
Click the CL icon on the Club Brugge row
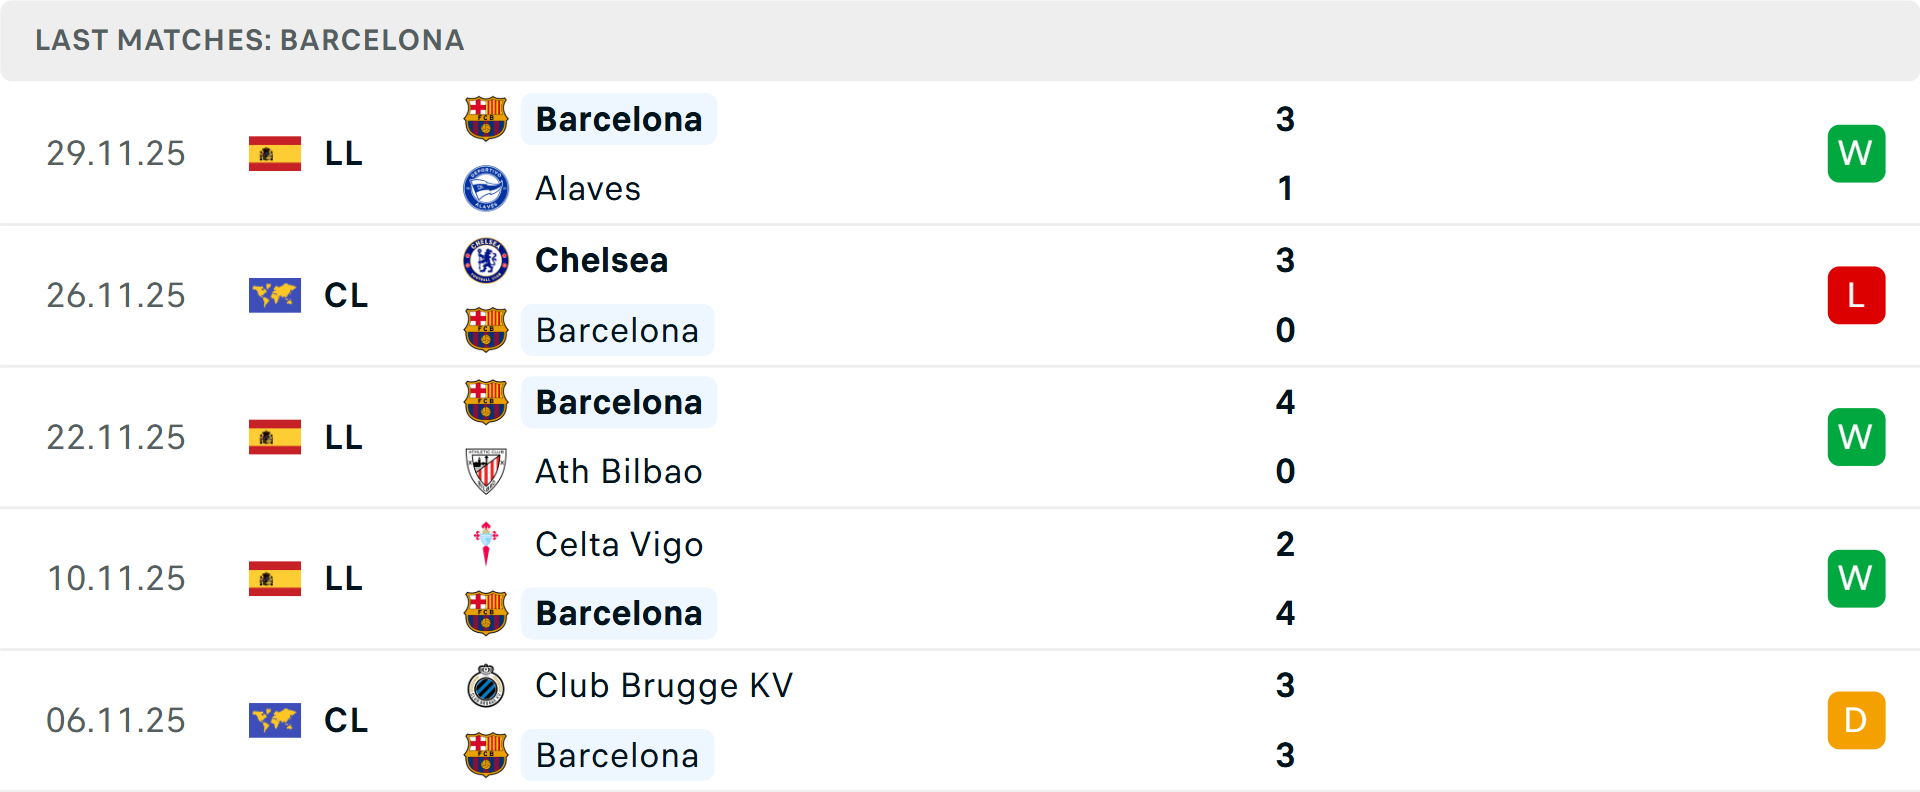275,720
